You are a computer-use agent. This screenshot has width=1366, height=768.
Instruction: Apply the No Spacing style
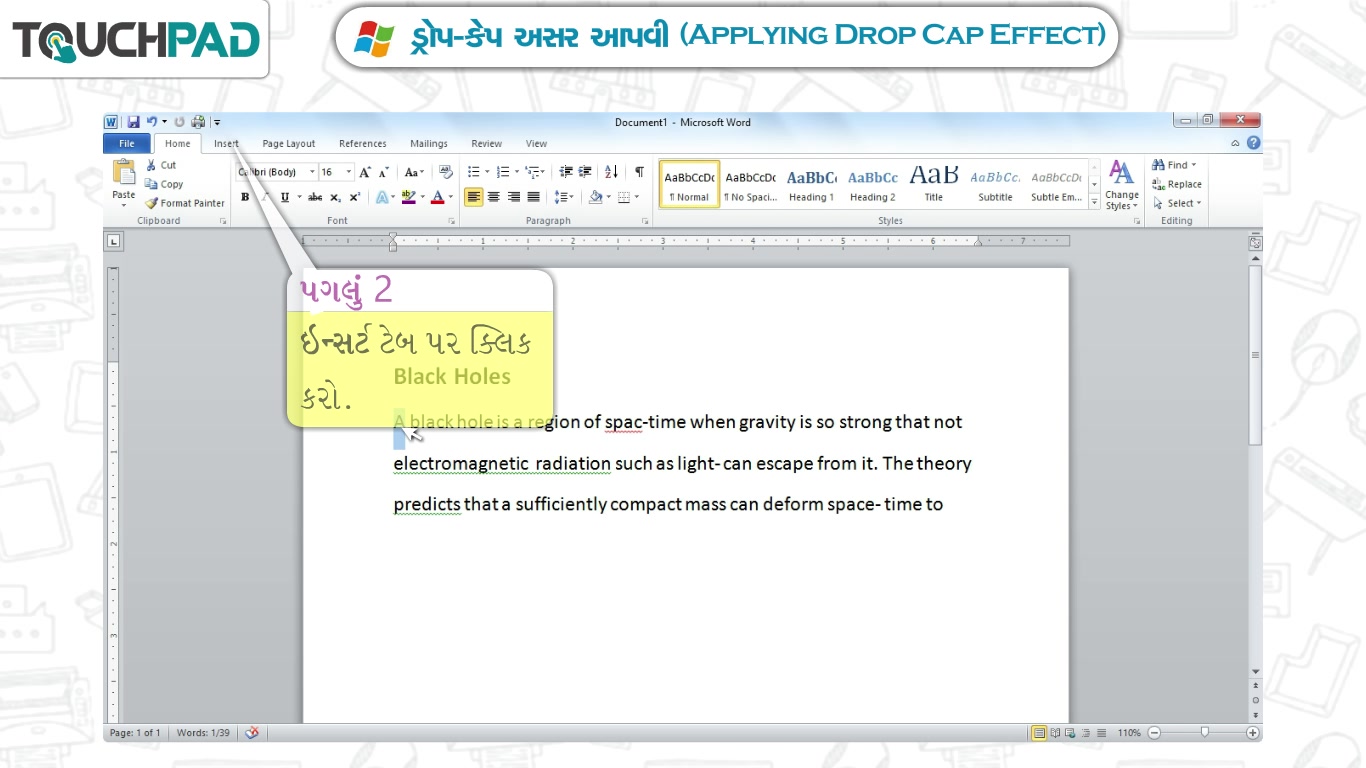(x=750, y=184)
